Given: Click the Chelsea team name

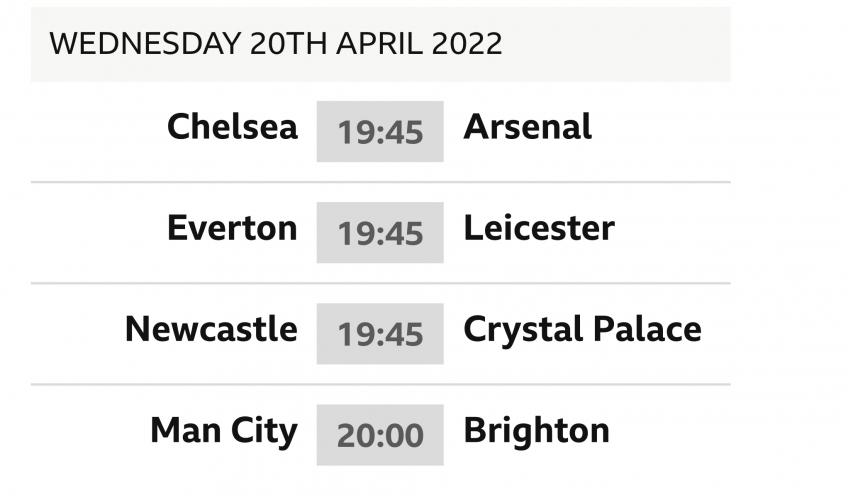Looking at the screenshot, I should [232, 127].
